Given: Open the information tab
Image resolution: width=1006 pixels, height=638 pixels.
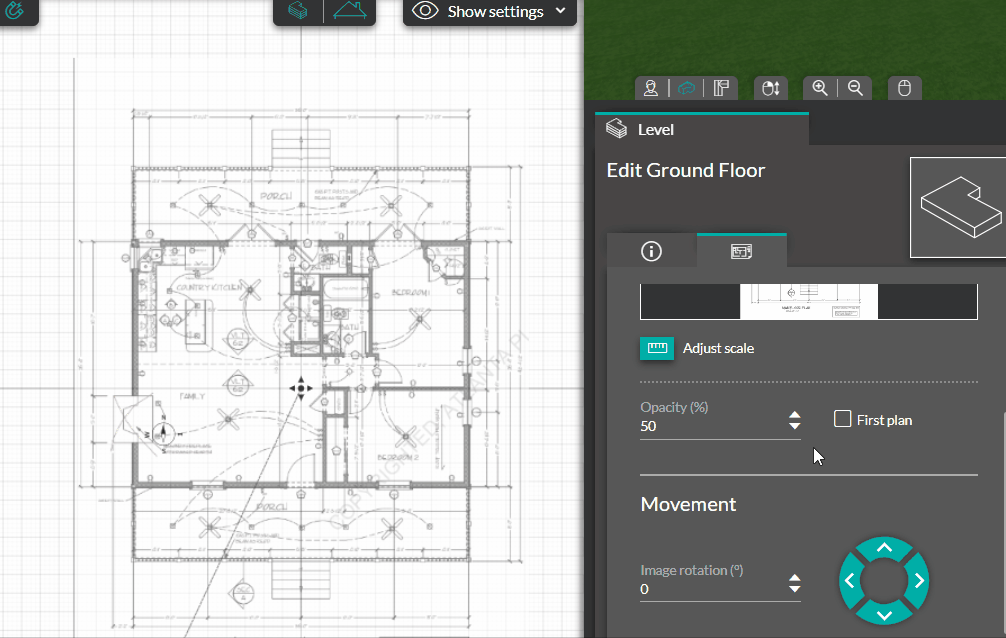Looking at the screenshot, I should 651,251.
